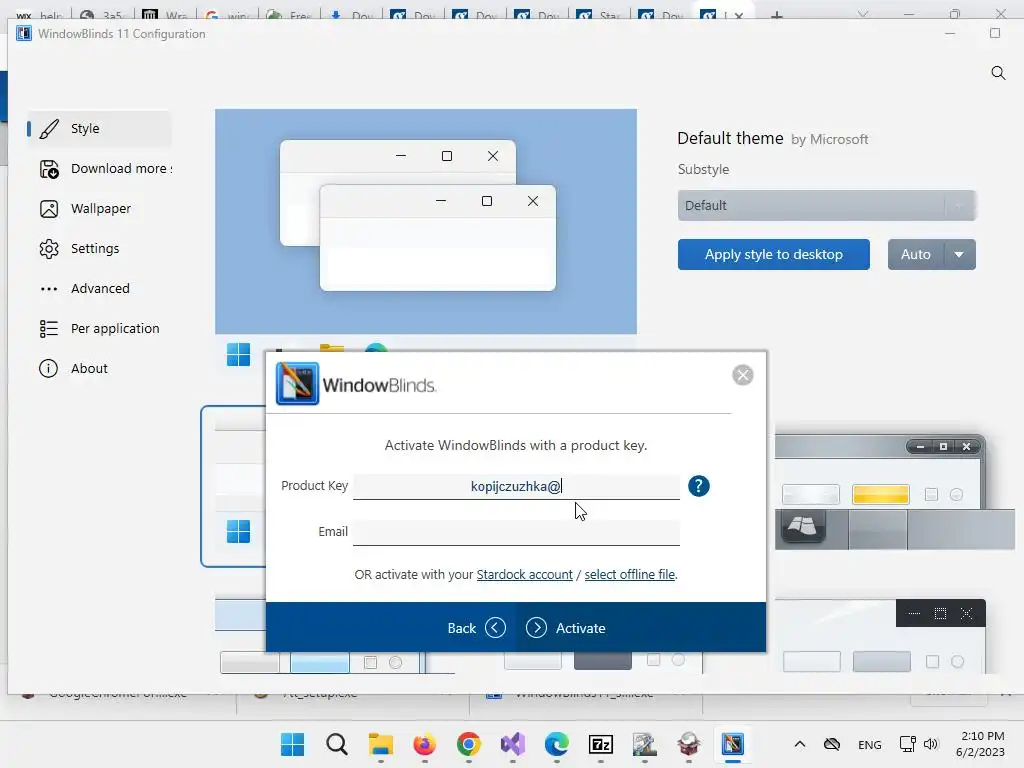The image size is (1024, 768).
Task: Click the network tray icon
Action: 907,744
